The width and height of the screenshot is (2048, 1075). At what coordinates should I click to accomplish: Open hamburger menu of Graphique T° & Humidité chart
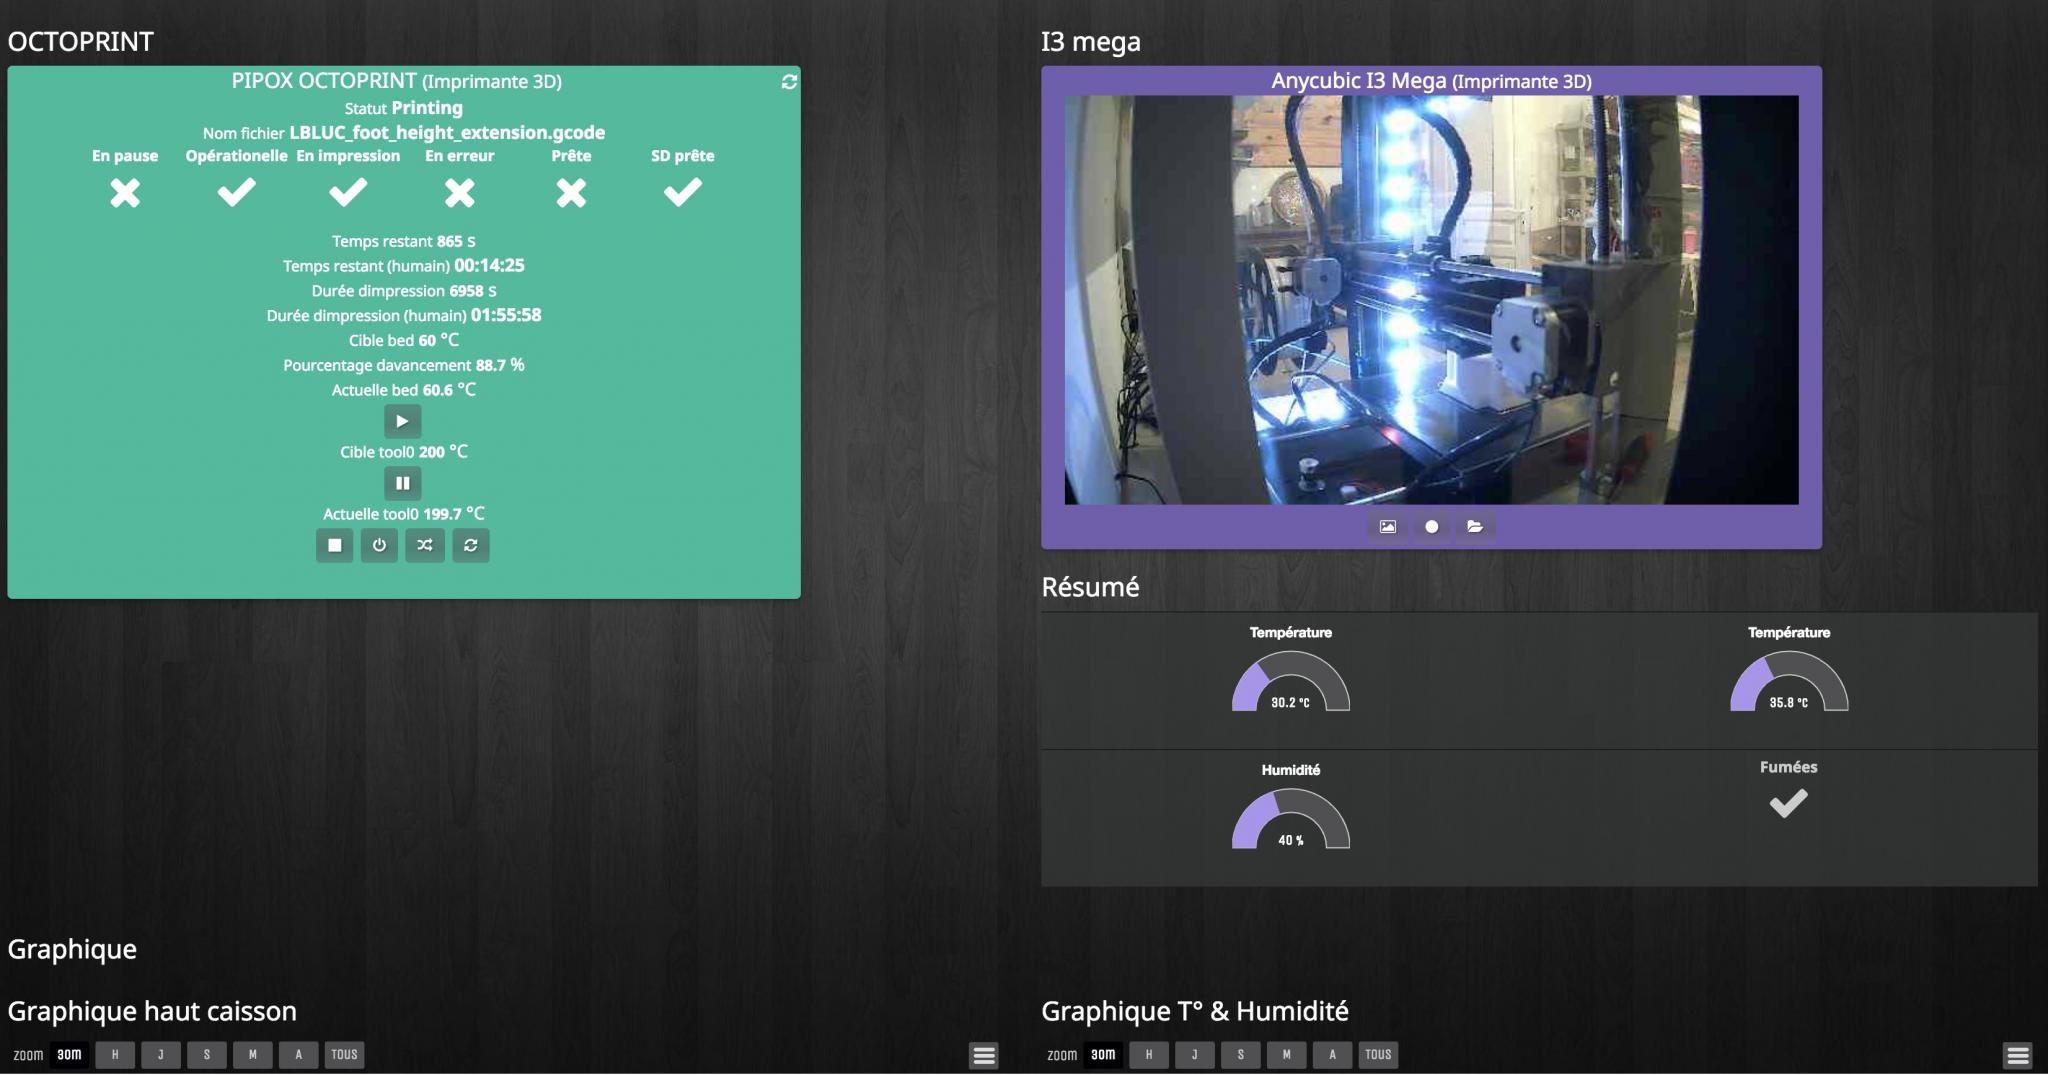coord(2018,1055)
